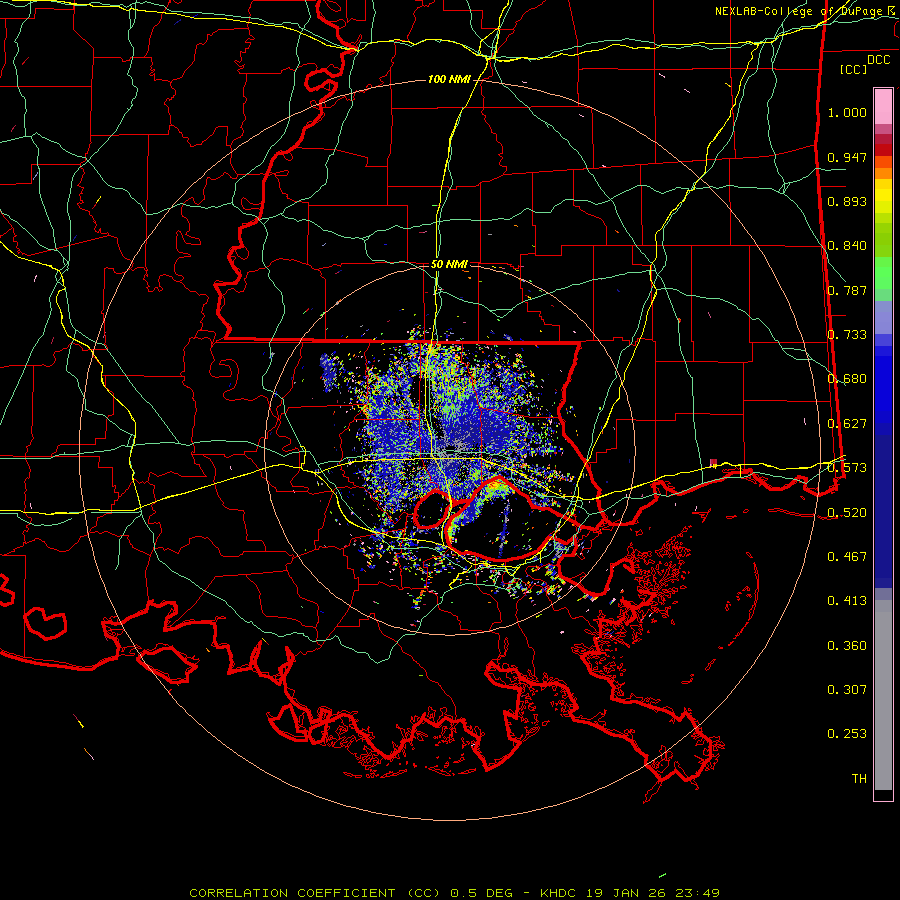Click the 0.360 scale value

pyautogui.click(x=847, y=646)
